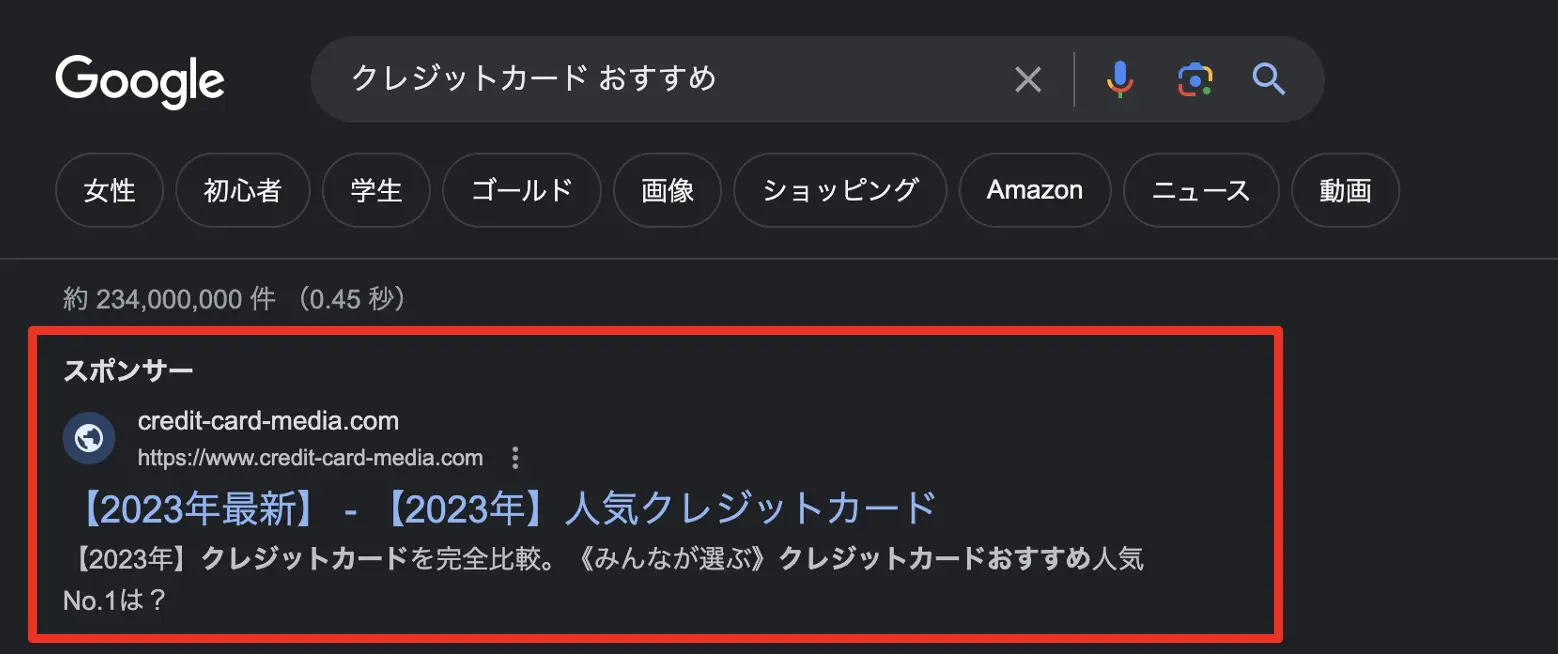Image resolution: width=1558 pixels, height=654 pixels.
Task: Switch to the 画像 results tab
Action: coord(667,190)
